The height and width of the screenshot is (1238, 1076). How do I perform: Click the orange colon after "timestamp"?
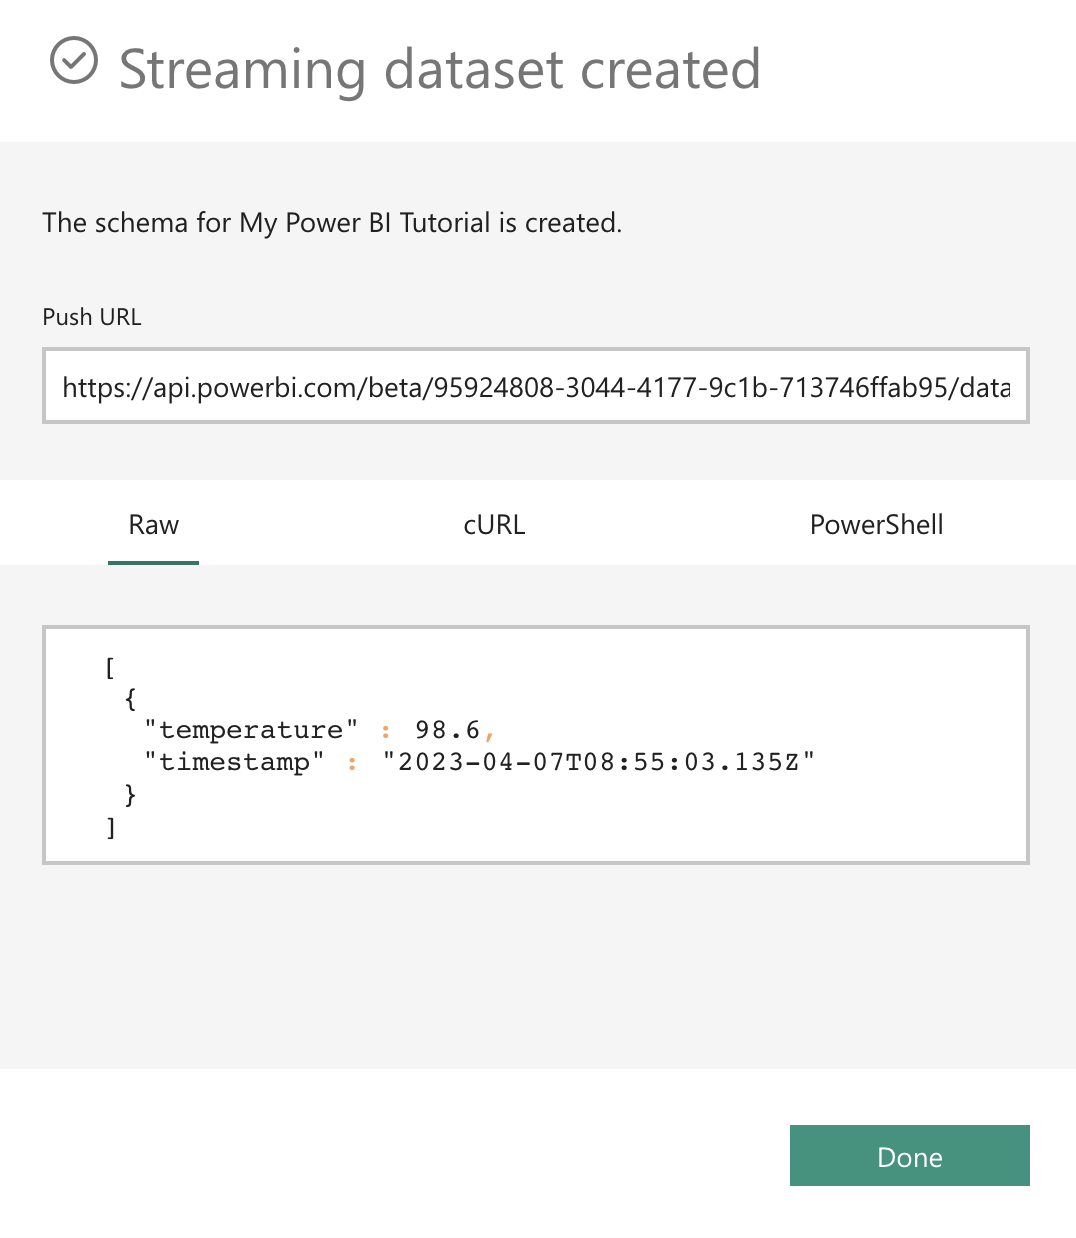tap(352, 764)
